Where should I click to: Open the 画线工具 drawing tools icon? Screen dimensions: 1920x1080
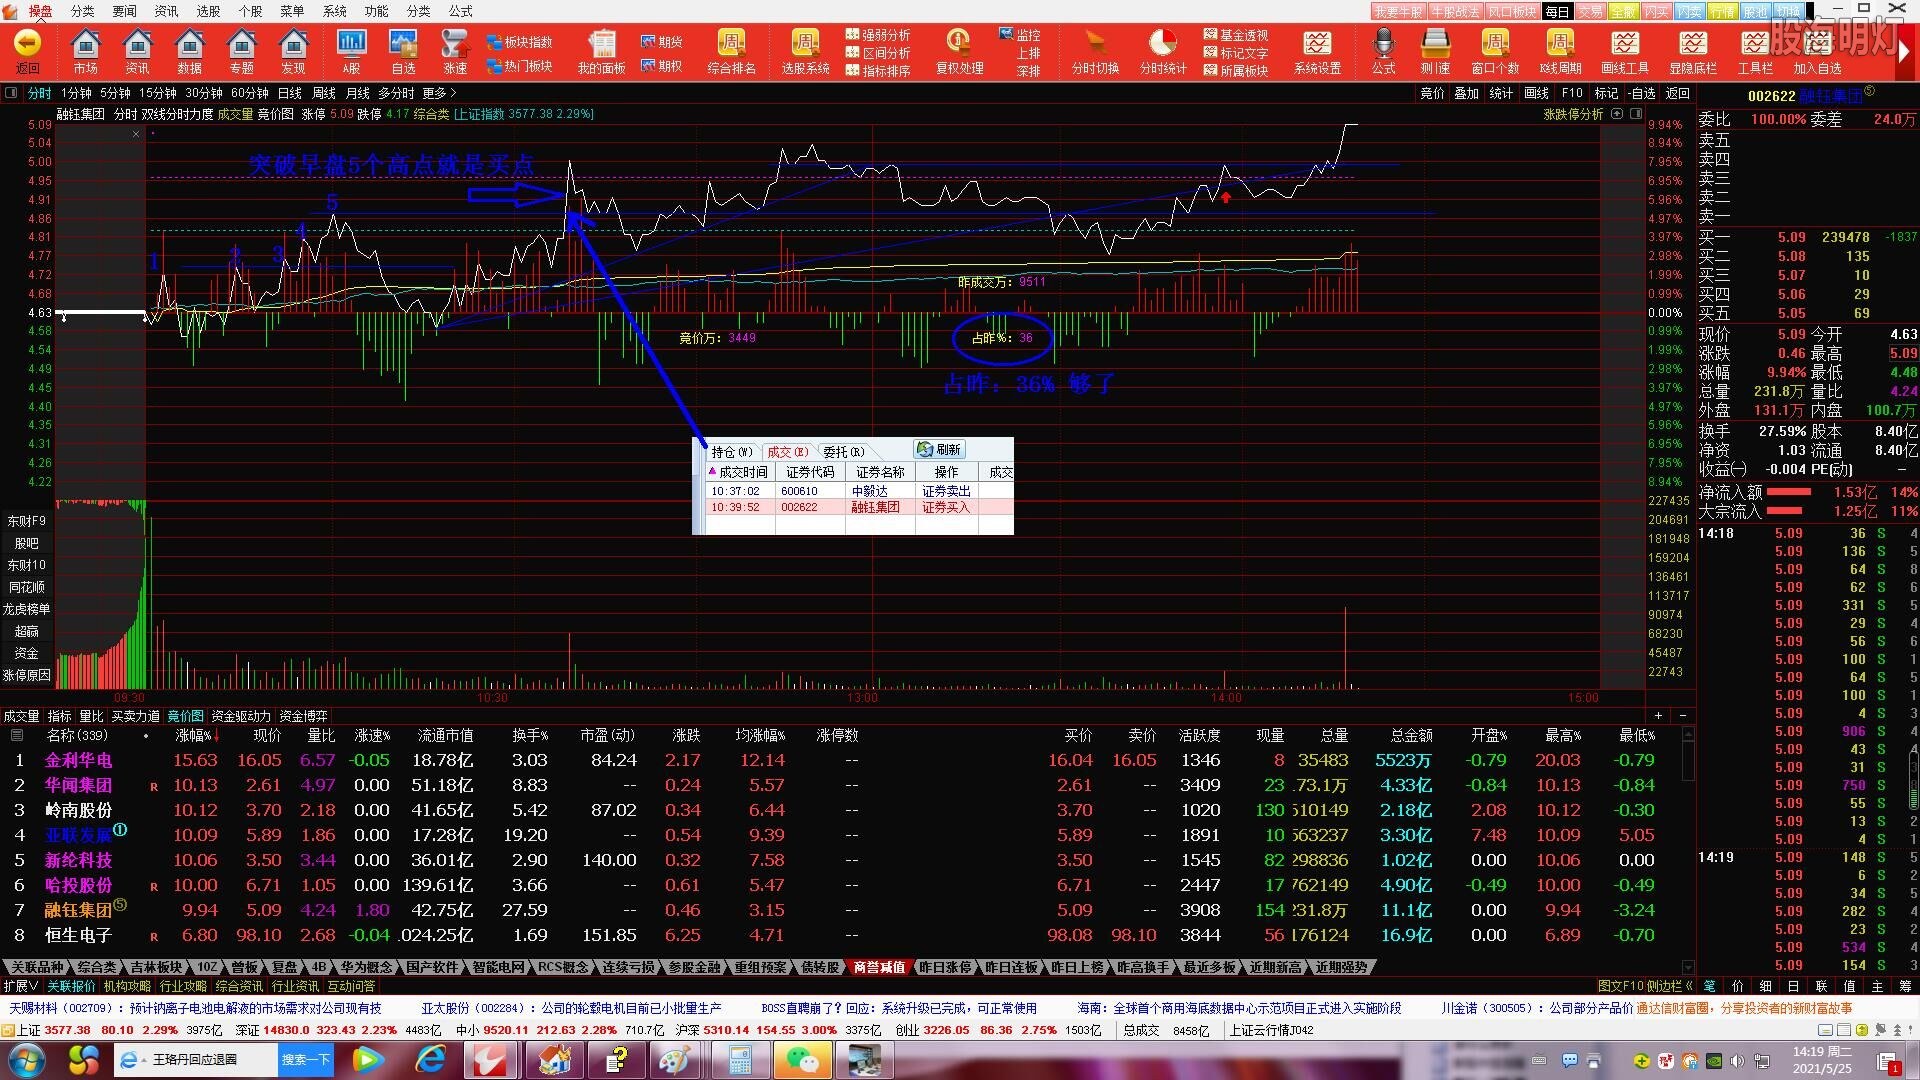click(x=1625, y=51)
